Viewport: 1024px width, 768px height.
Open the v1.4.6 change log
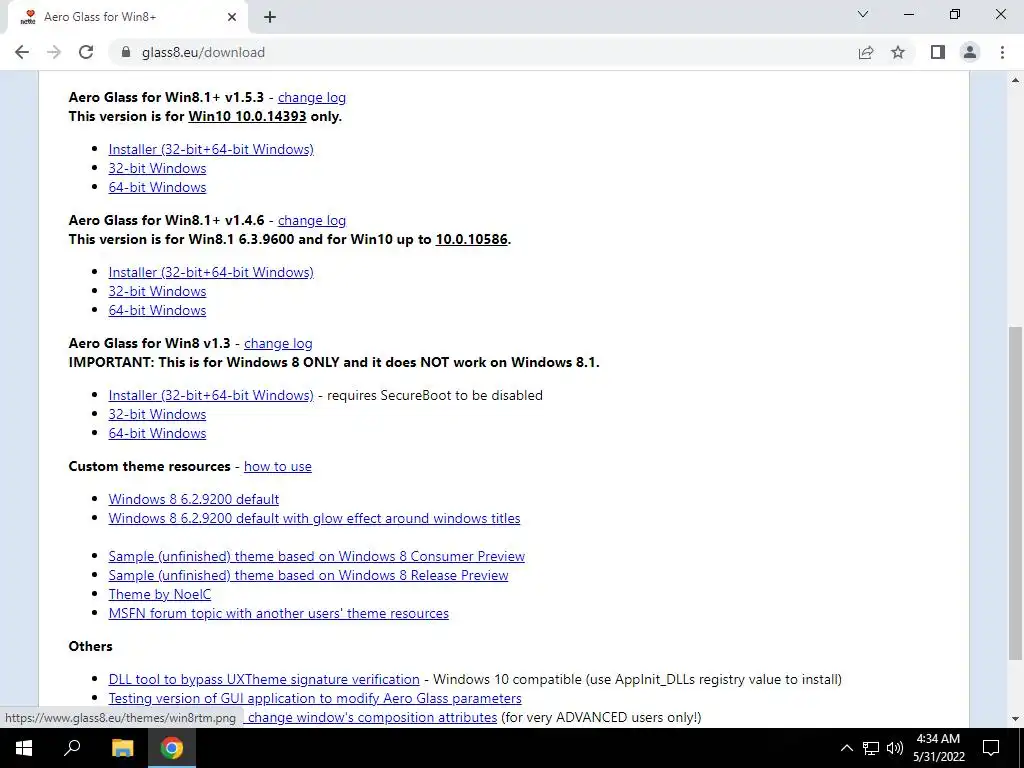click(312, 220)
